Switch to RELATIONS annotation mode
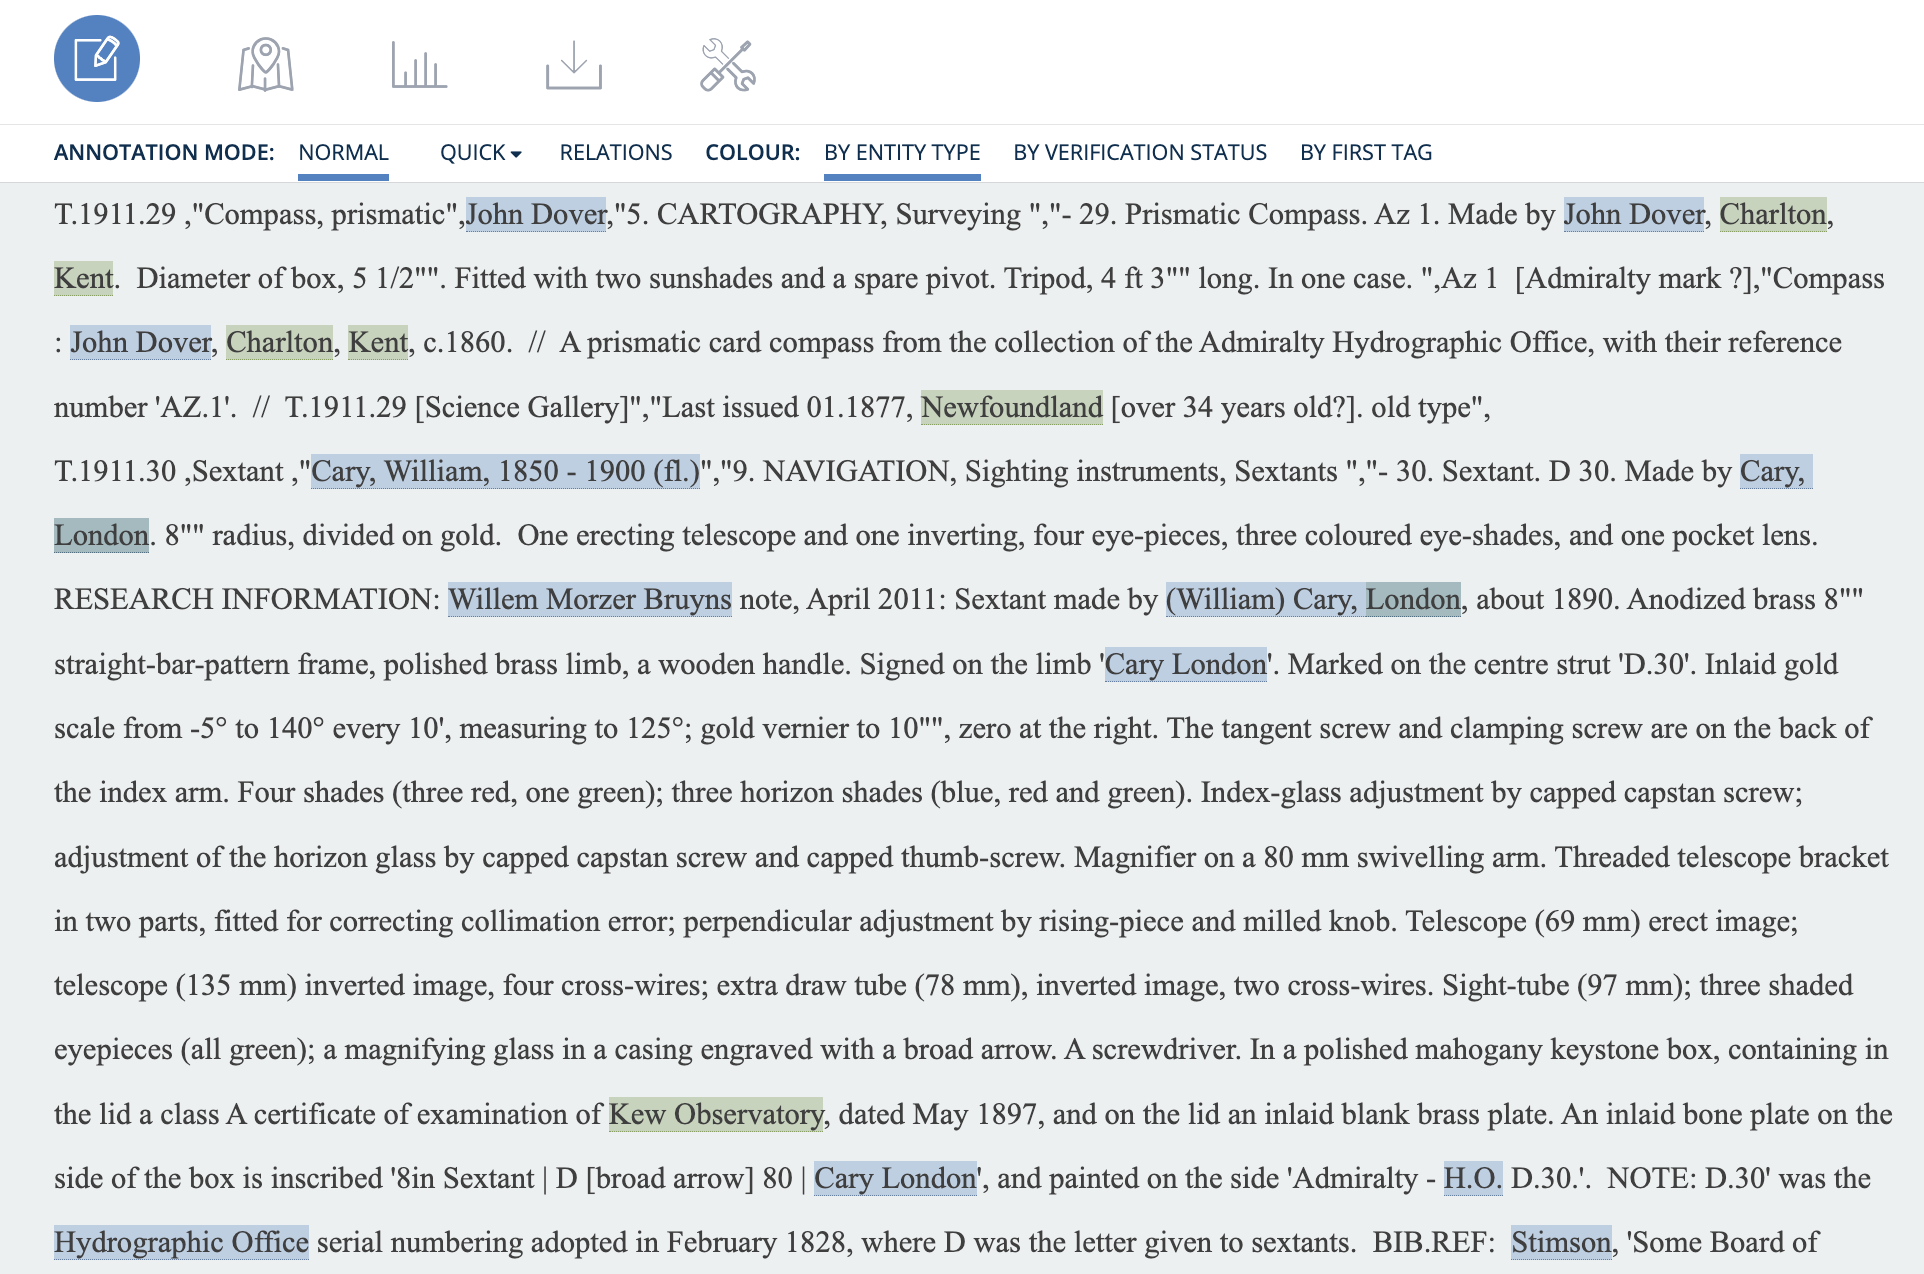 pyautogui.click(x=615, y=152)
